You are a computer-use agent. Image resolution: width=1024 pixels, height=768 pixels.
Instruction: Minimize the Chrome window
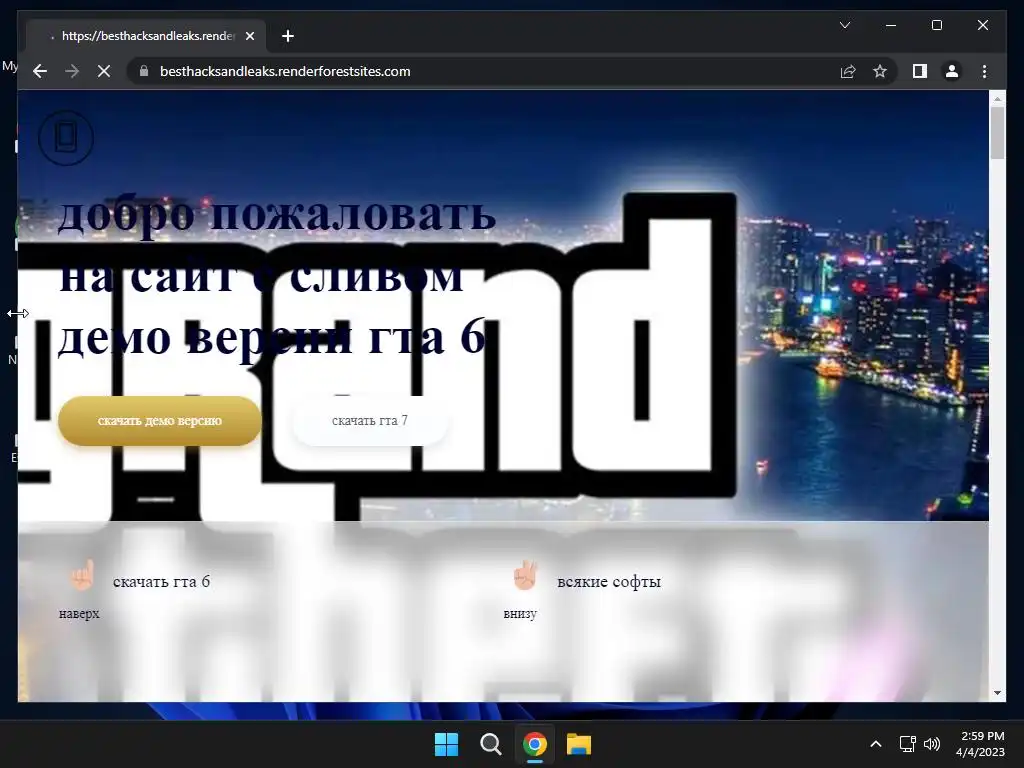click(891, 25)
